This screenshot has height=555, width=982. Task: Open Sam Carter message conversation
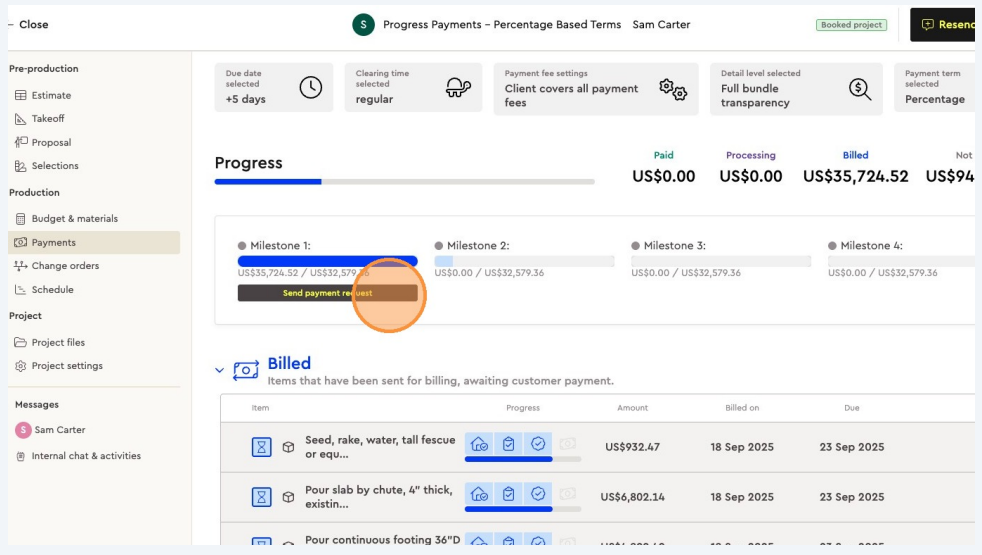[59, 430]
